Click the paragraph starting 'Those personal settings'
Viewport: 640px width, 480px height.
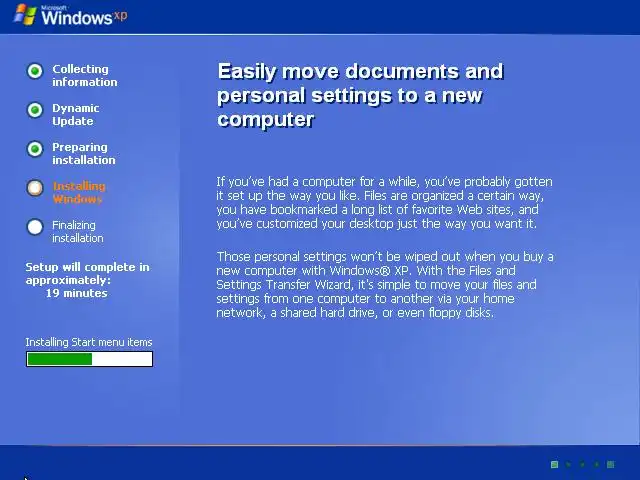[385, 284]
